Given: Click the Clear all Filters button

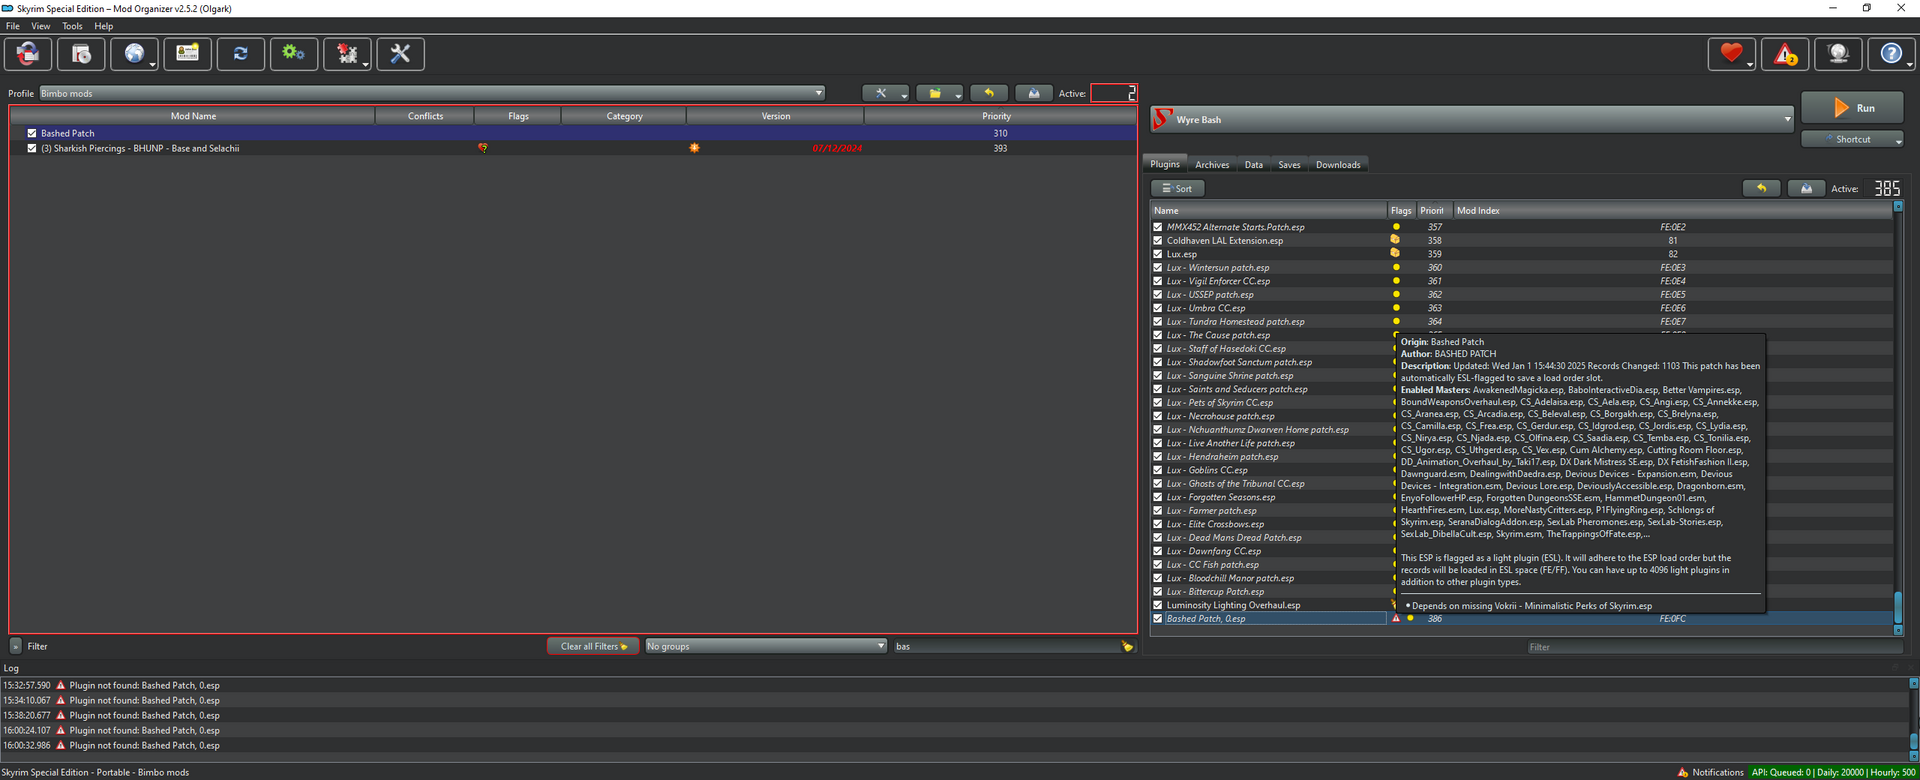Looking at the screenshot, I should [593, 646].
